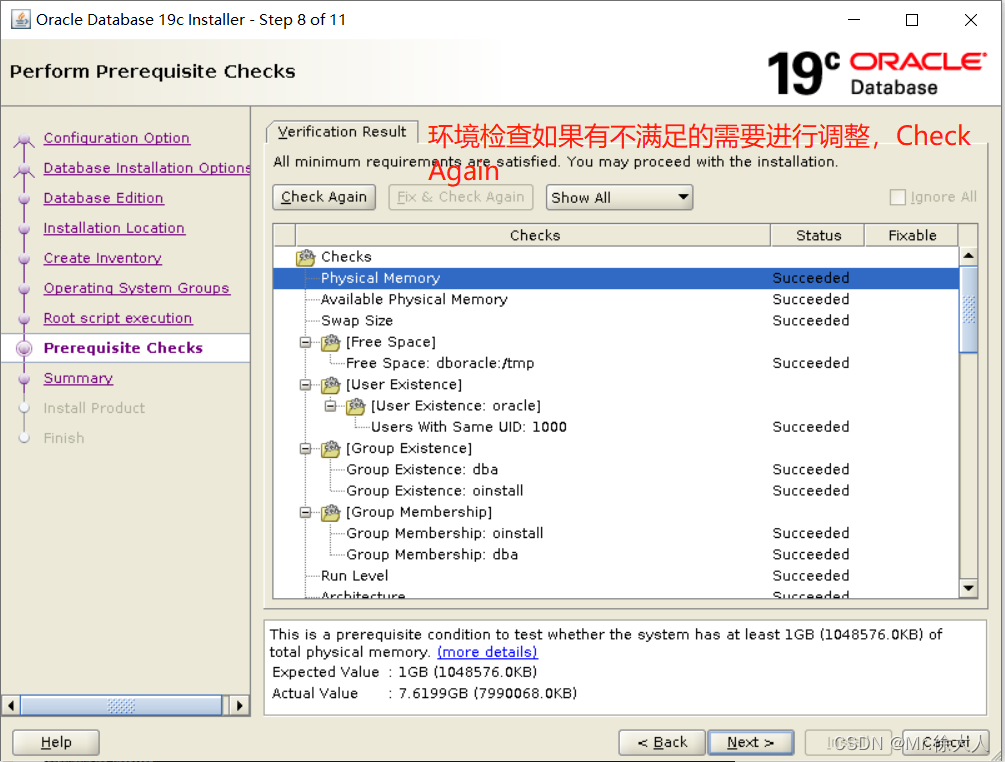This screenshot has width=1005, height=762.
Task: Open the Help button
Action: click(x=56, y=742)
